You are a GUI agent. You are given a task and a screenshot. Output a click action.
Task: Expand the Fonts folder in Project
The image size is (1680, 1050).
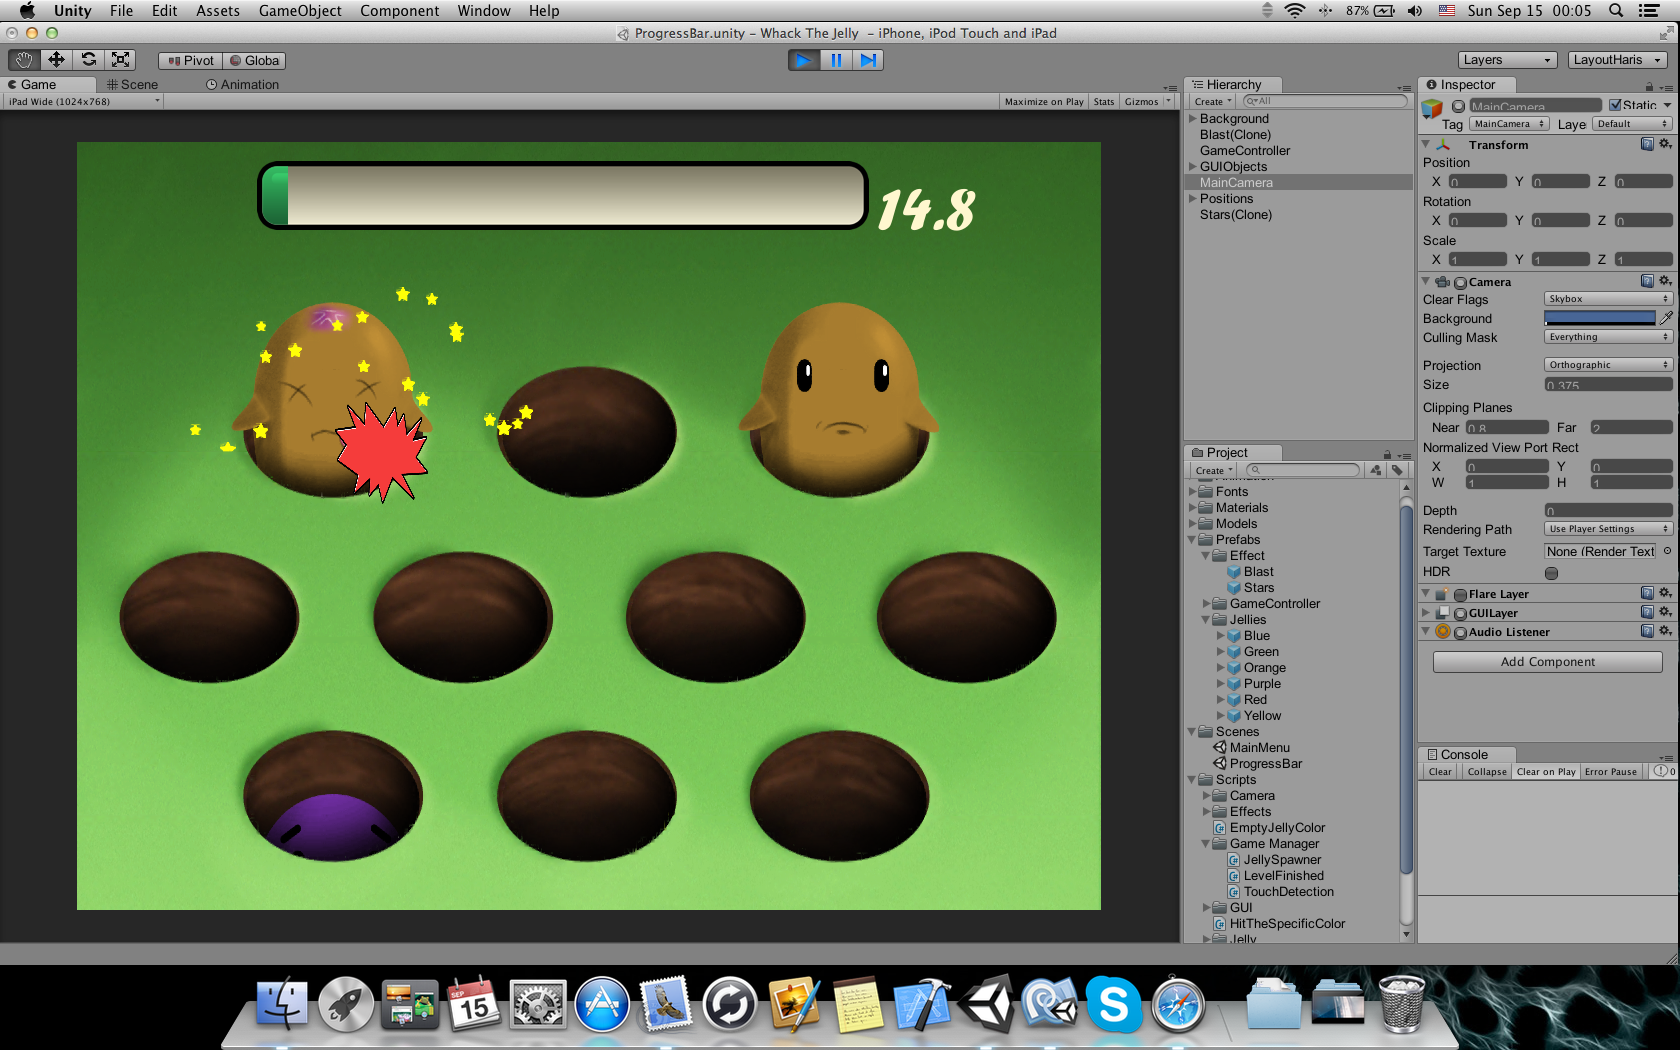(x=1193, y=491)
